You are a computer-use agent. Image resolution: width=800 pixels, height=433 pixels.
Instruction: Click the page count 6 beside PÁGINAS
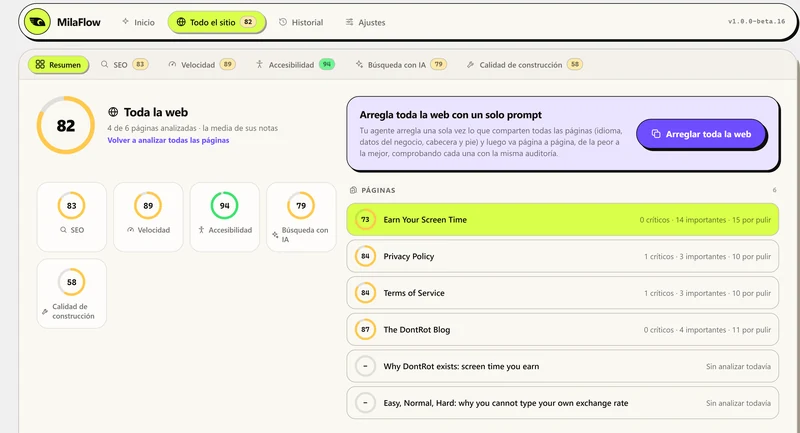click(x=774, y=190)
